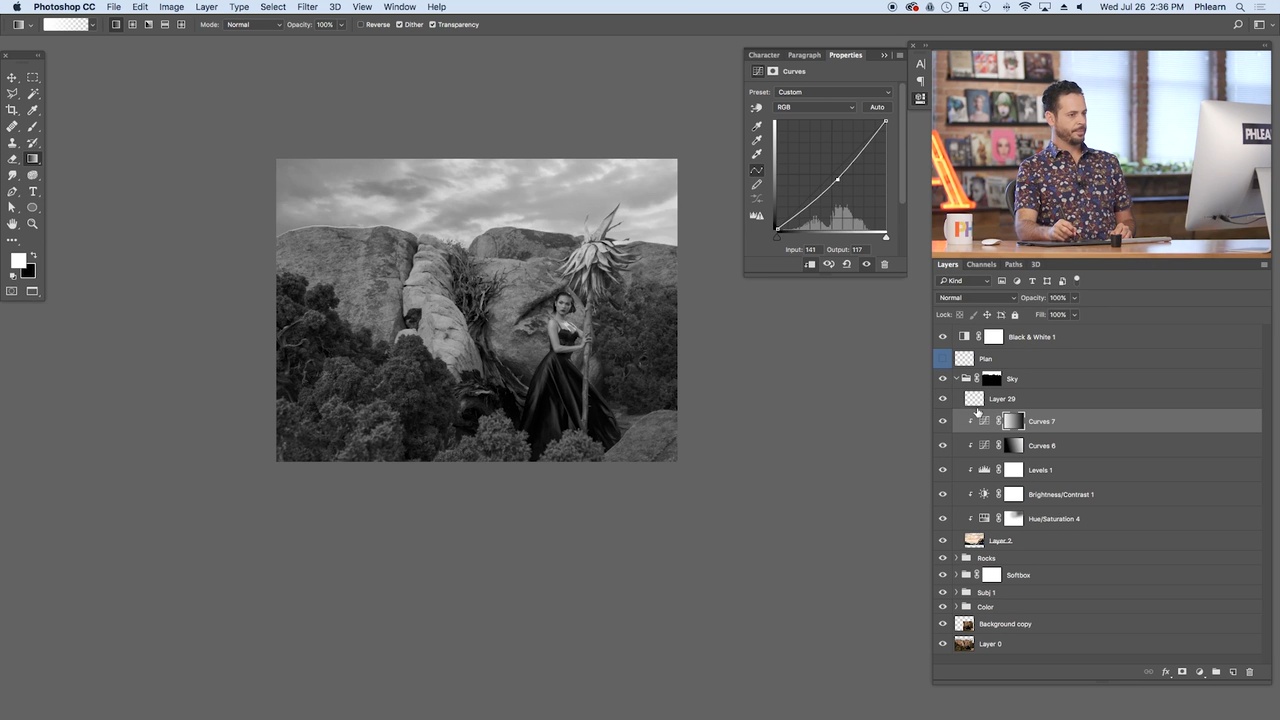Viewport: 1280px width, 720px height.
Task: Open the layer blend mode Normal dropdown
Action: click(x=977, y=297)
